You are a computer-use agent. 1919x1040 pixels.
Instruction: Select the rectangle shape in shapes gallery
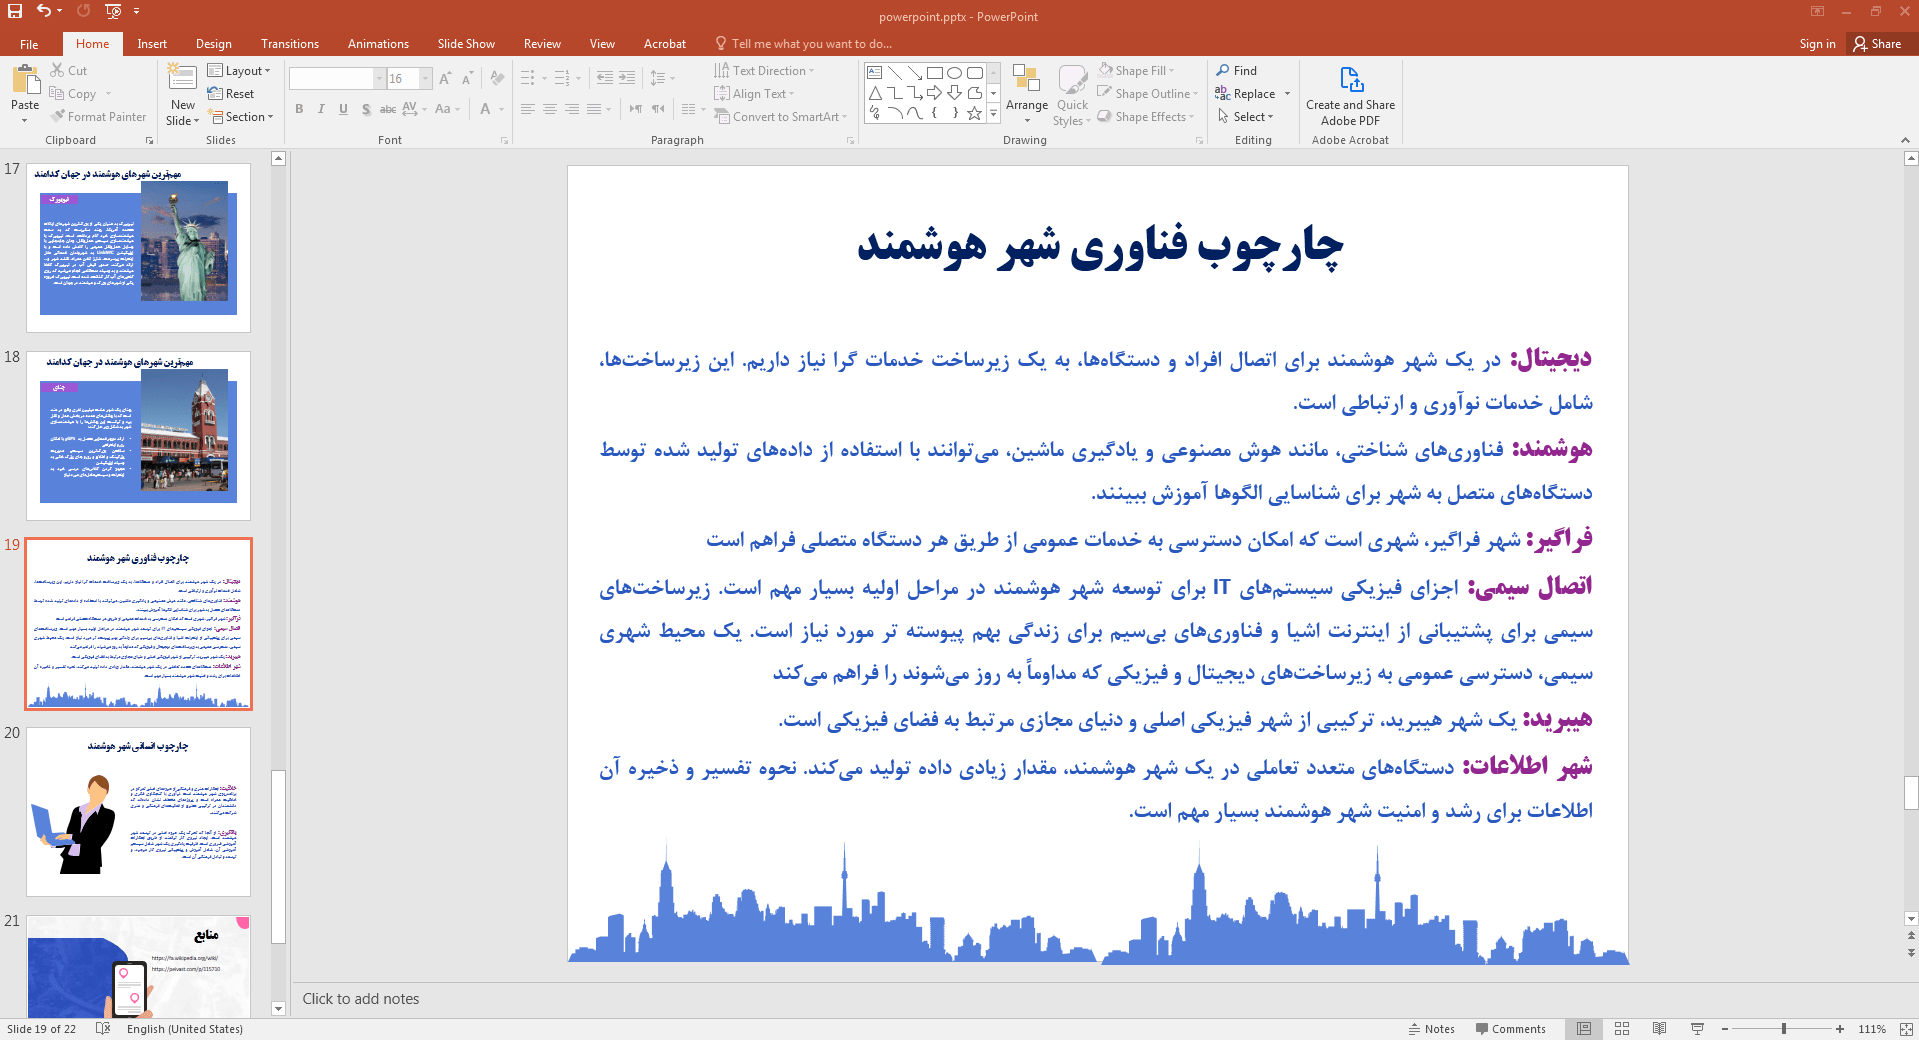pos(934,73)
